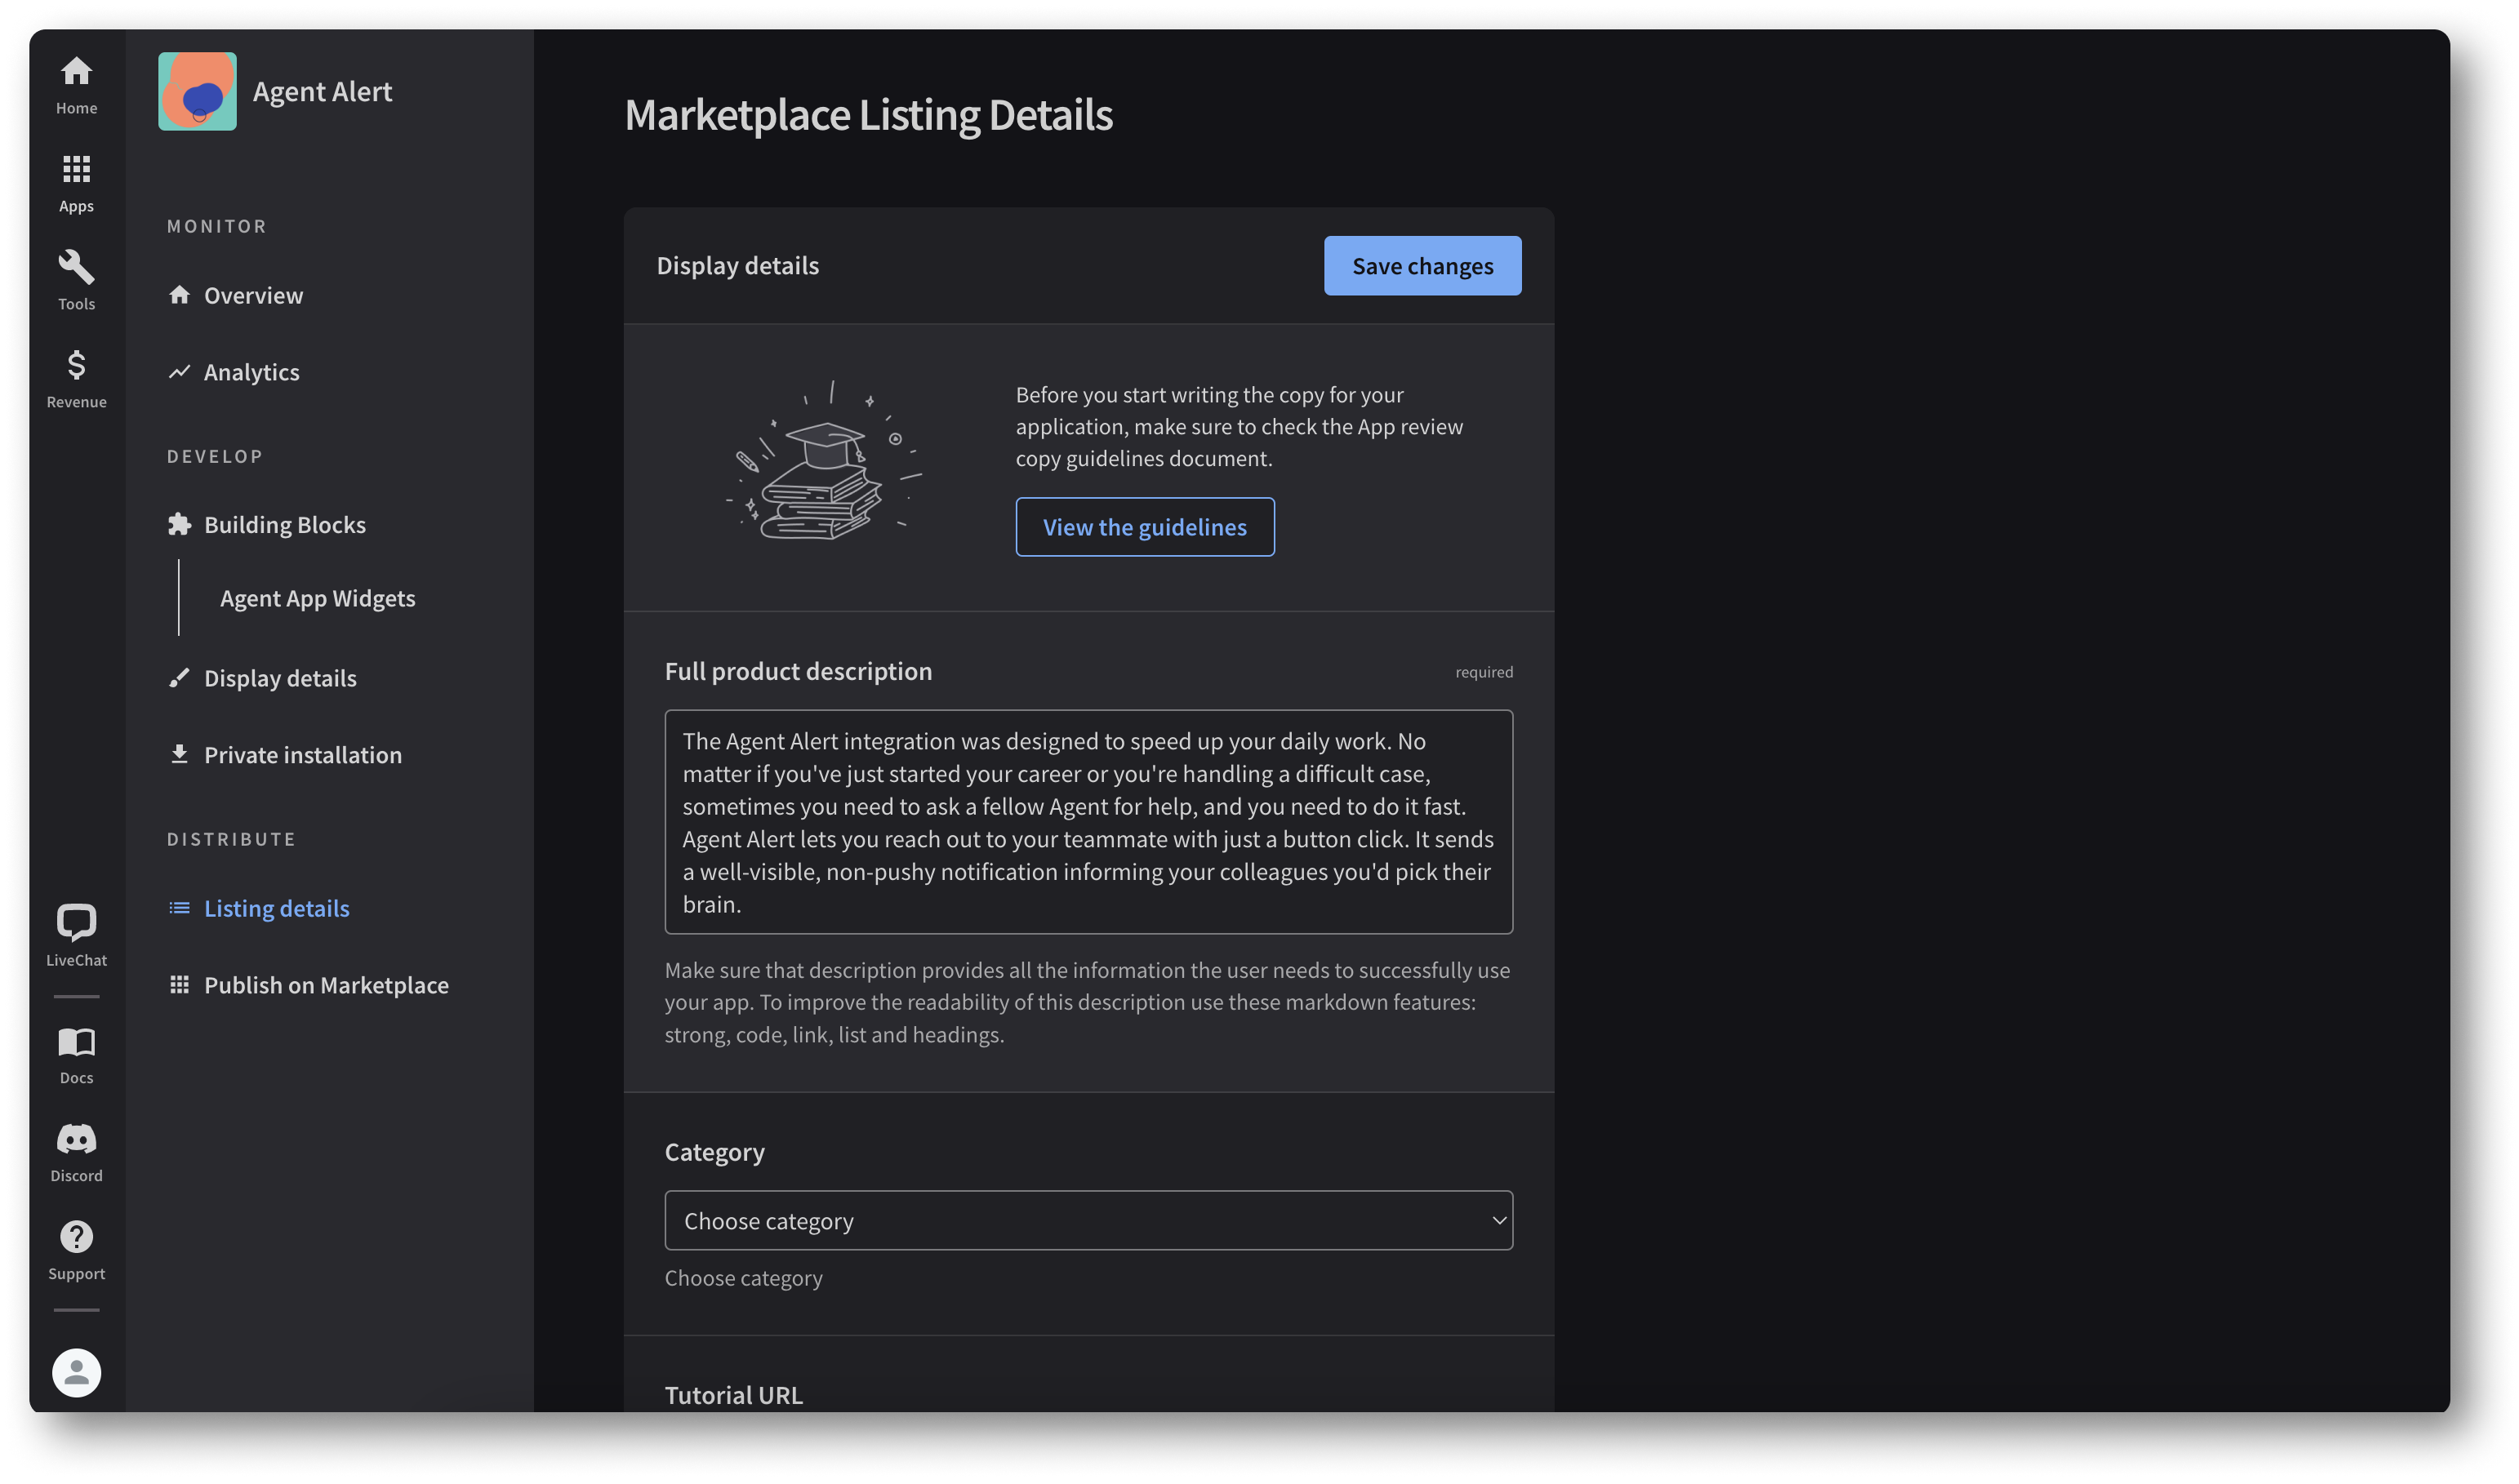
Task: Open the Choose category dropdown
Action: (1088, 1220)
